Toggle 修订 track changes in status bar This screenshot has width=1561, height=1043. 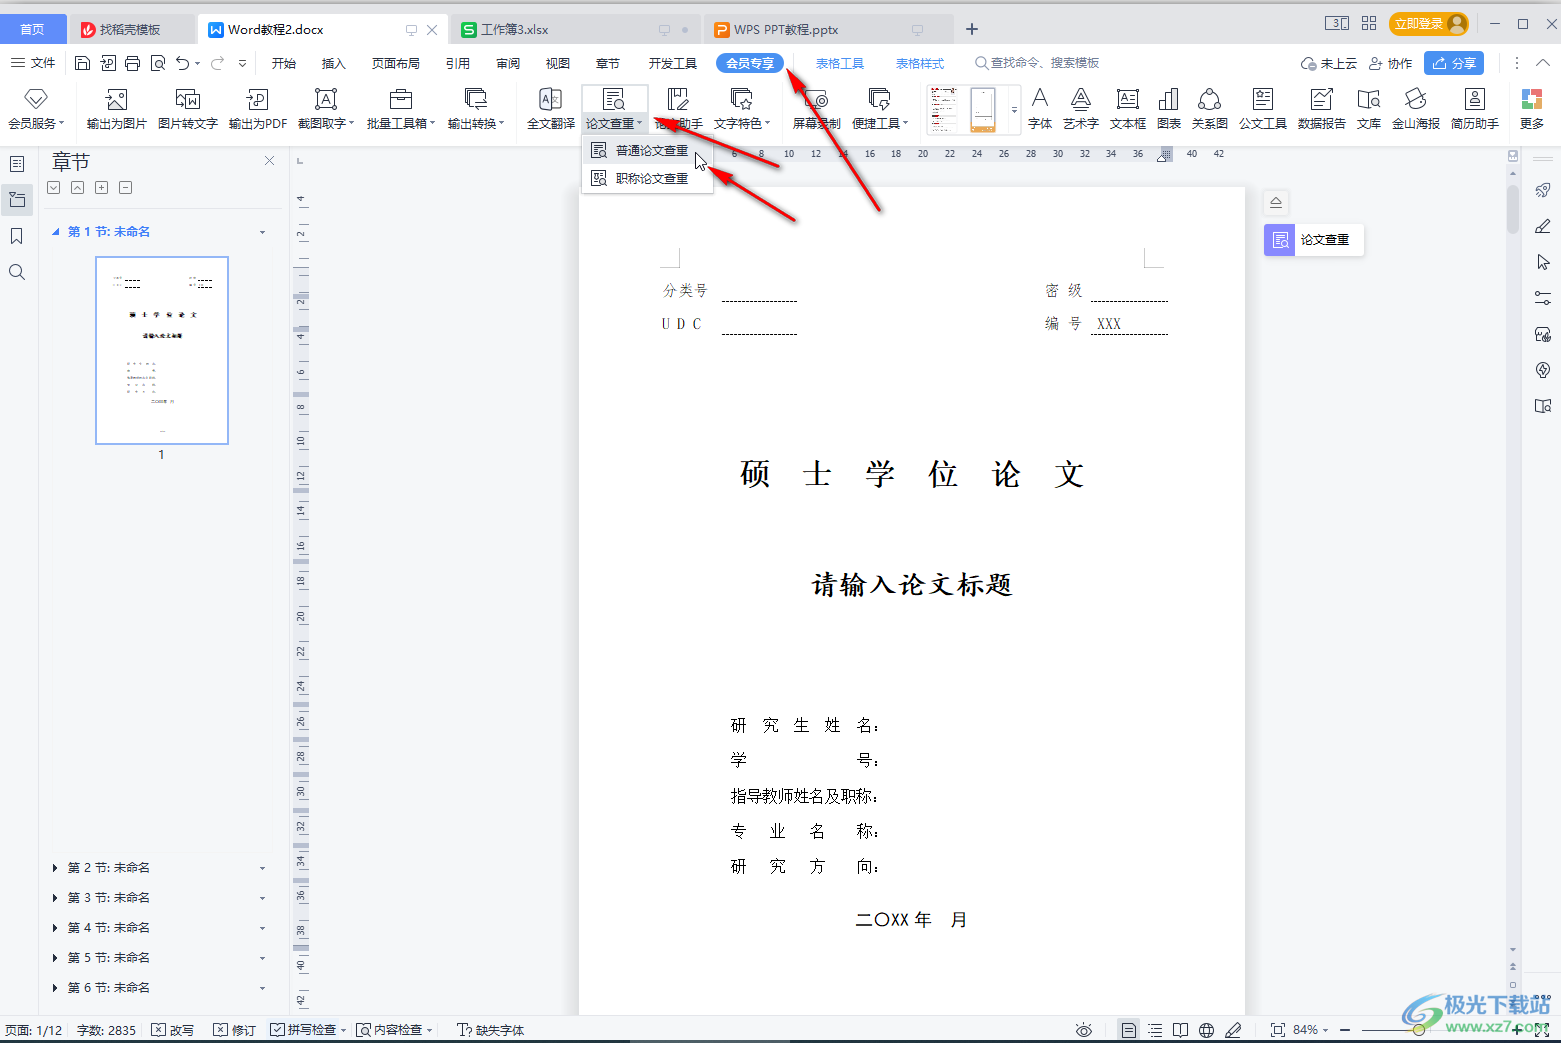(x=235, y=1030)
